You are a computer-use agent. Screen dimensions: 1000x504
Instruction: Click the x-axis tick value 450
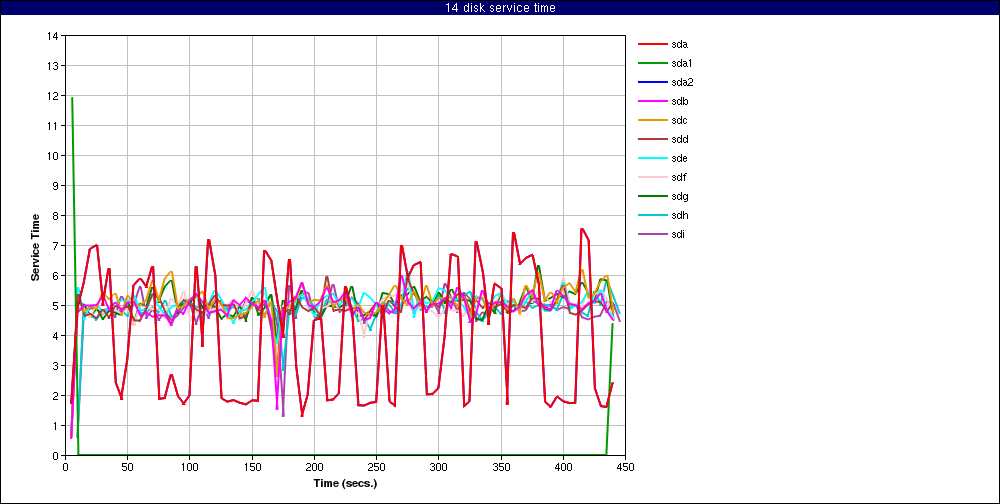(625, 466)
